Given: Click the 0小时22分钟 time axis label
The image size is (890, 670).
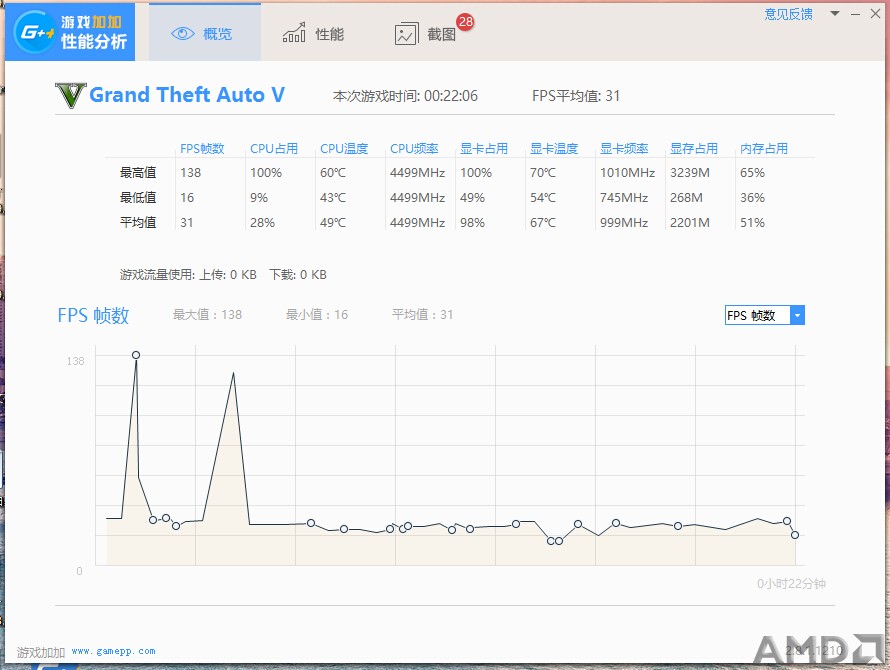Looking at the screenshot, I should pos(791,584).
